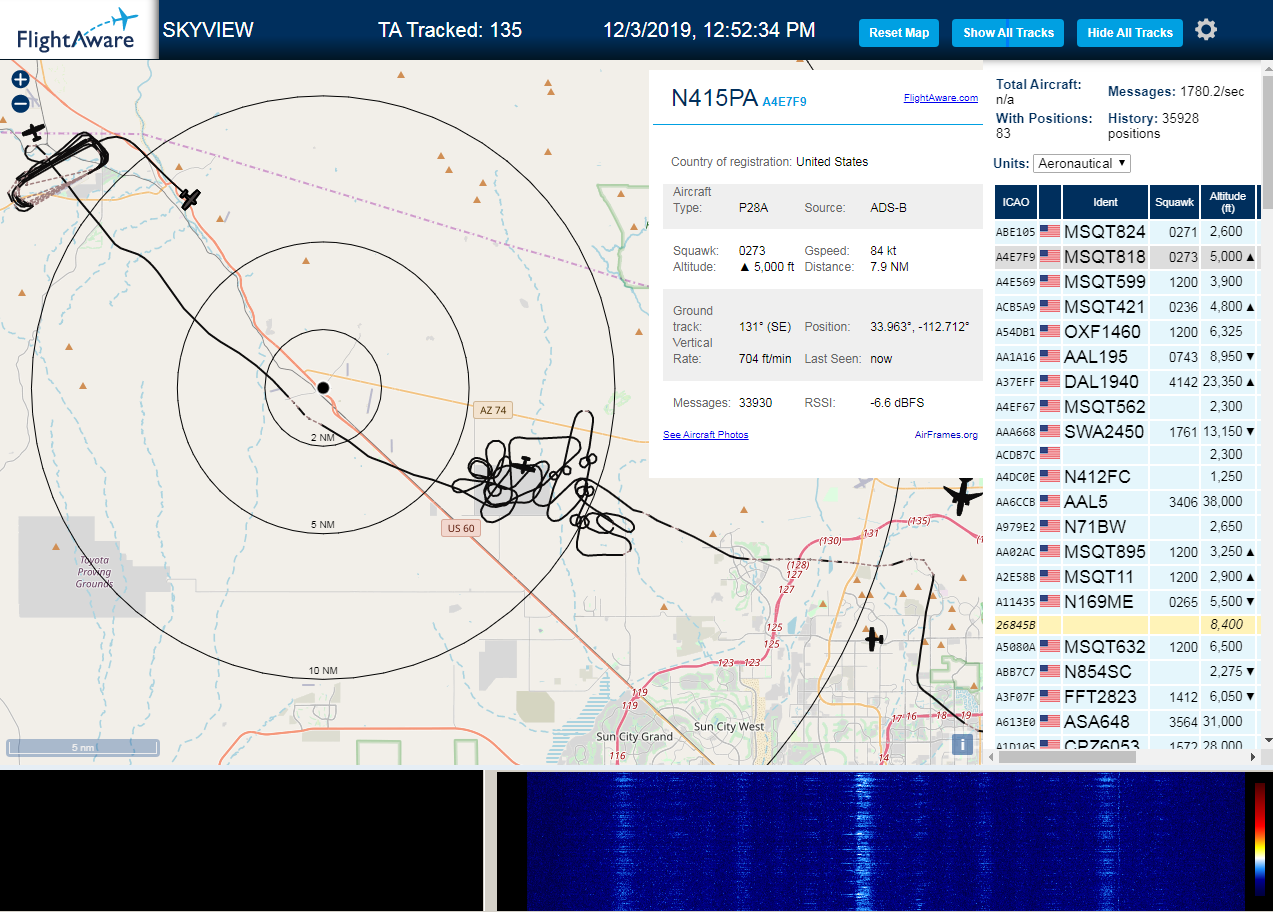This screenshot has width=1273, height=913.
Task: Click the US flag in AAL195 row
Action: point(1050,356)
